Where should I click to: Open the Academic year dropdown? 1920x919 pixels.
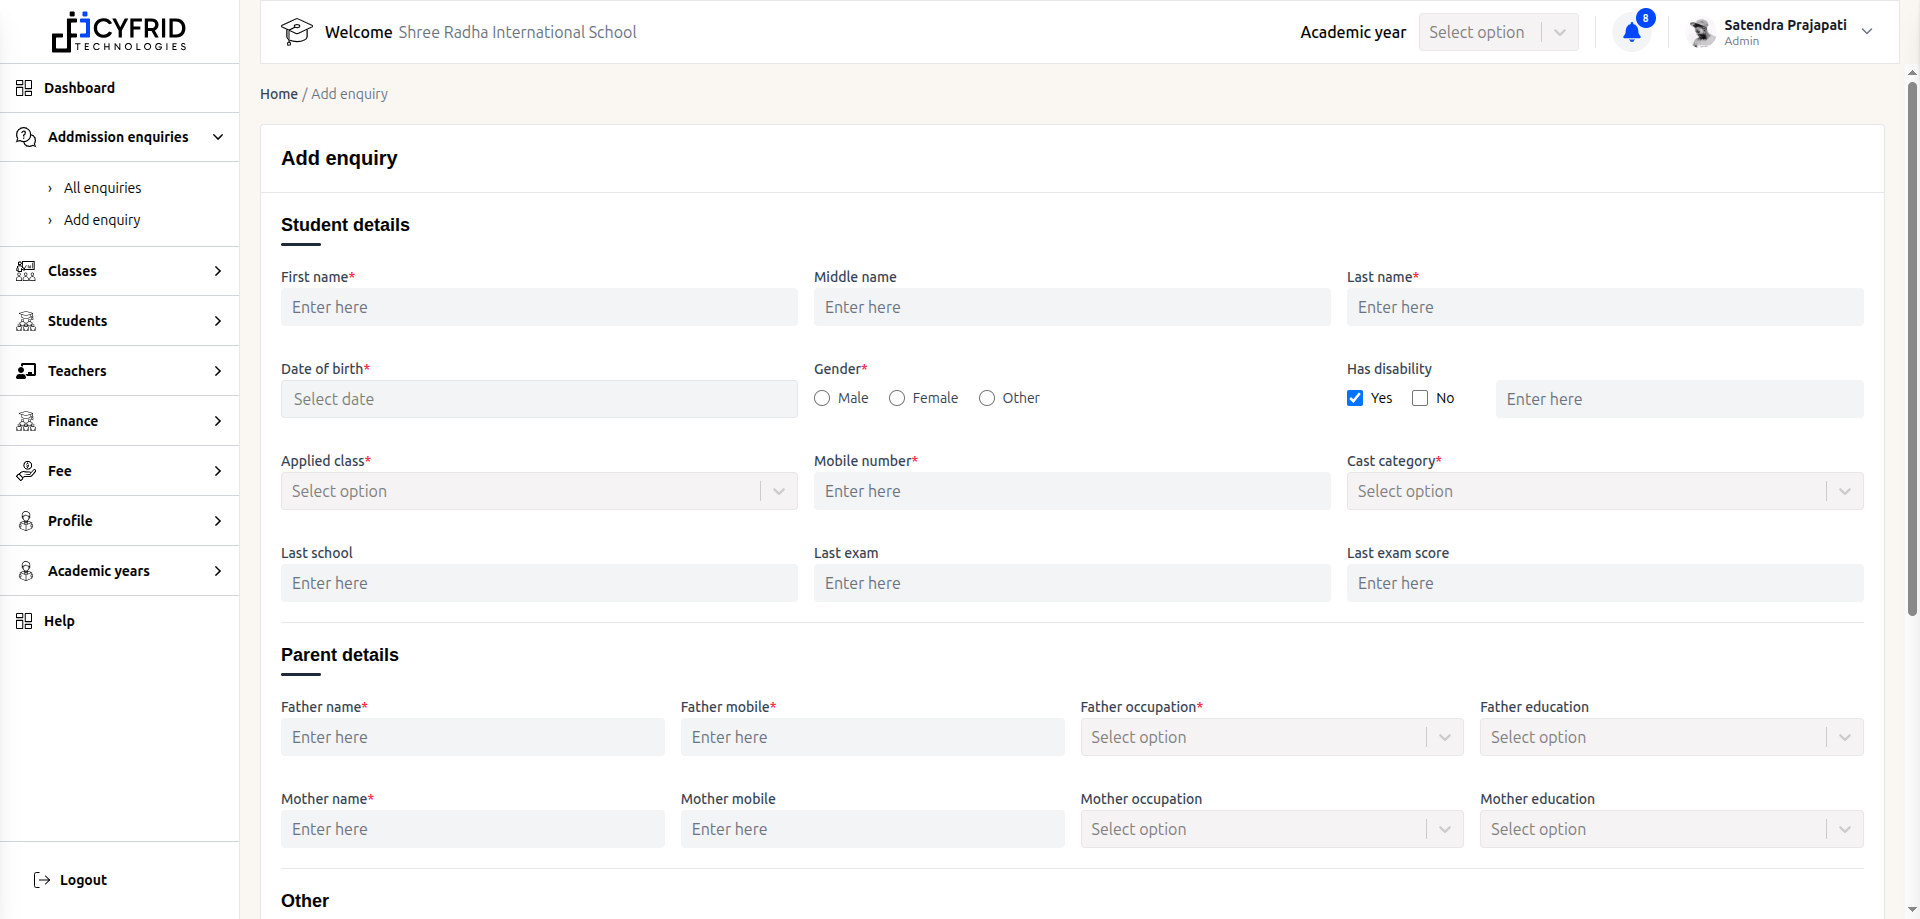click(1497, 32)
